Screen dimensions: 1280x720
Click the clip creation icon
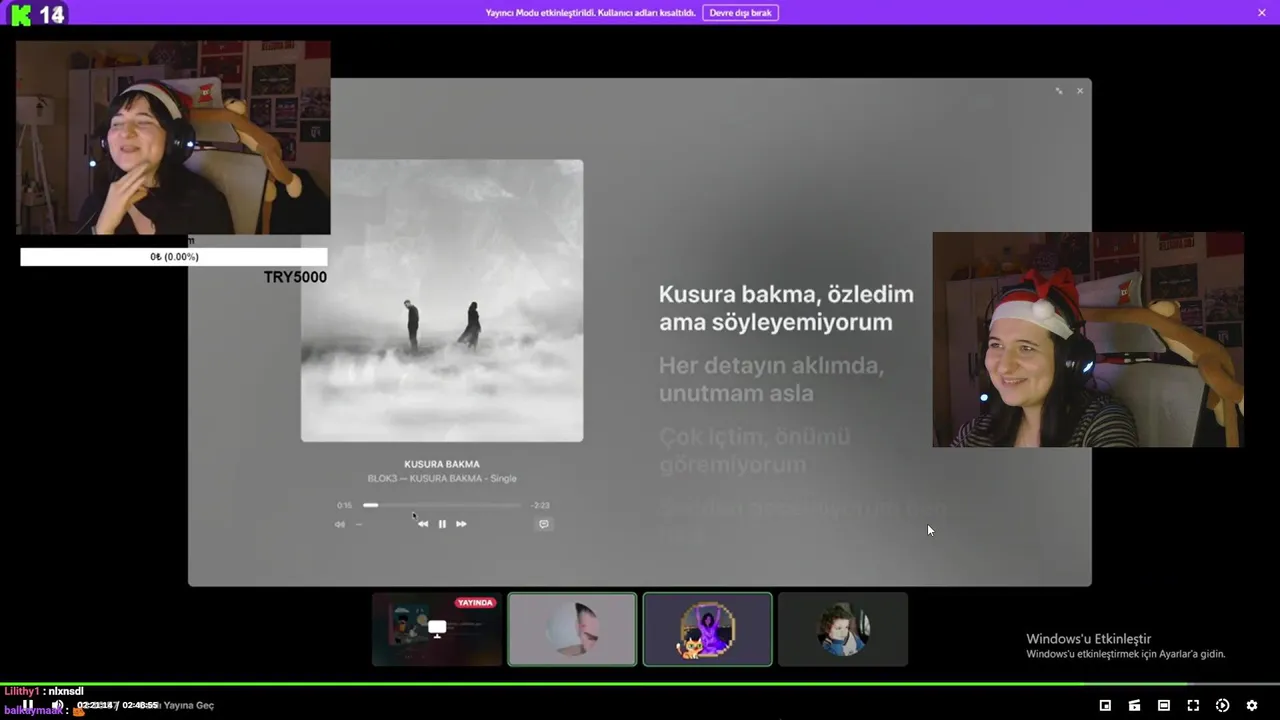(1134, 705)
